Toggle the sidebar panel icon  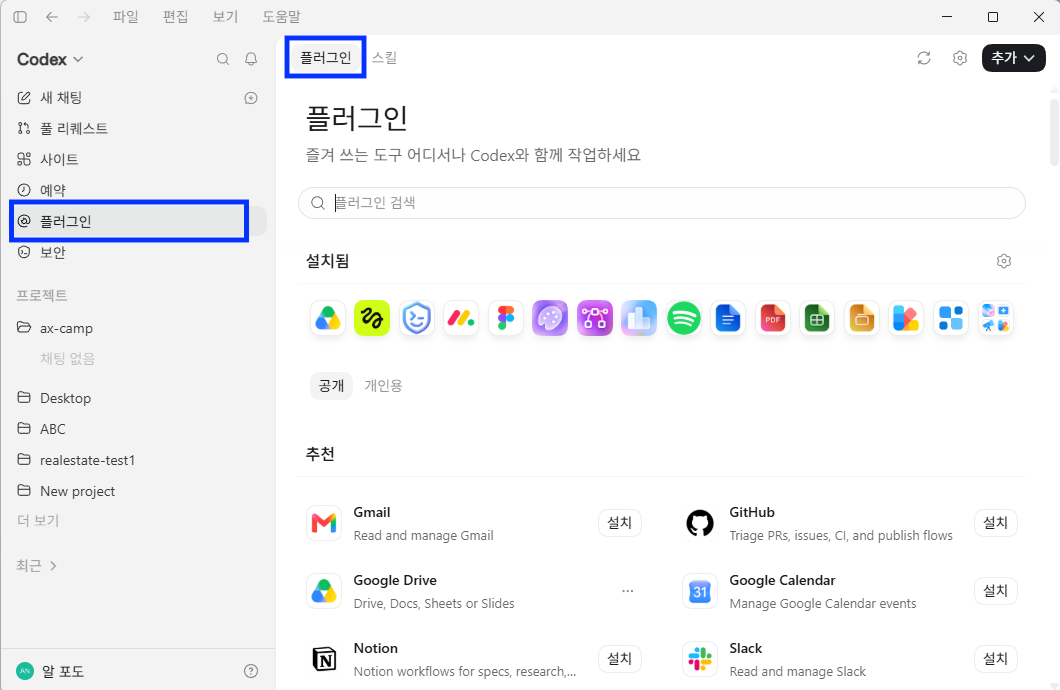pos(20,17)
